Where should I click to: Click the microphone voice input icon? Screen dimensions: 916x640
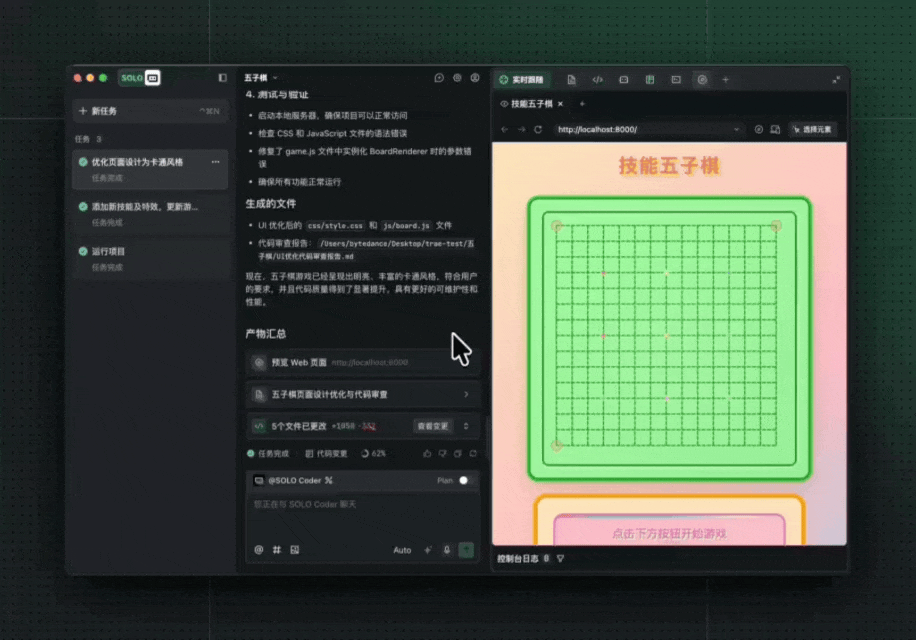[447, 550]
